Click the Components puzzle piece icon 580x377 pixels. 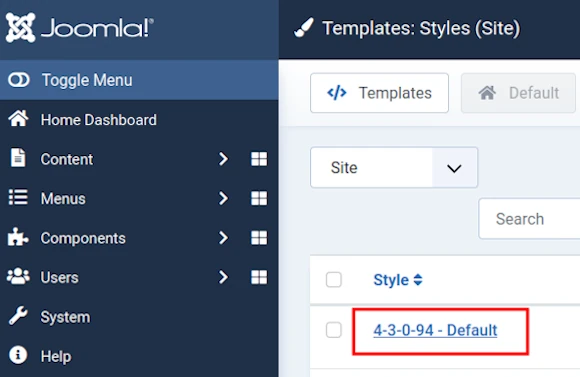[x=18, y=237]
